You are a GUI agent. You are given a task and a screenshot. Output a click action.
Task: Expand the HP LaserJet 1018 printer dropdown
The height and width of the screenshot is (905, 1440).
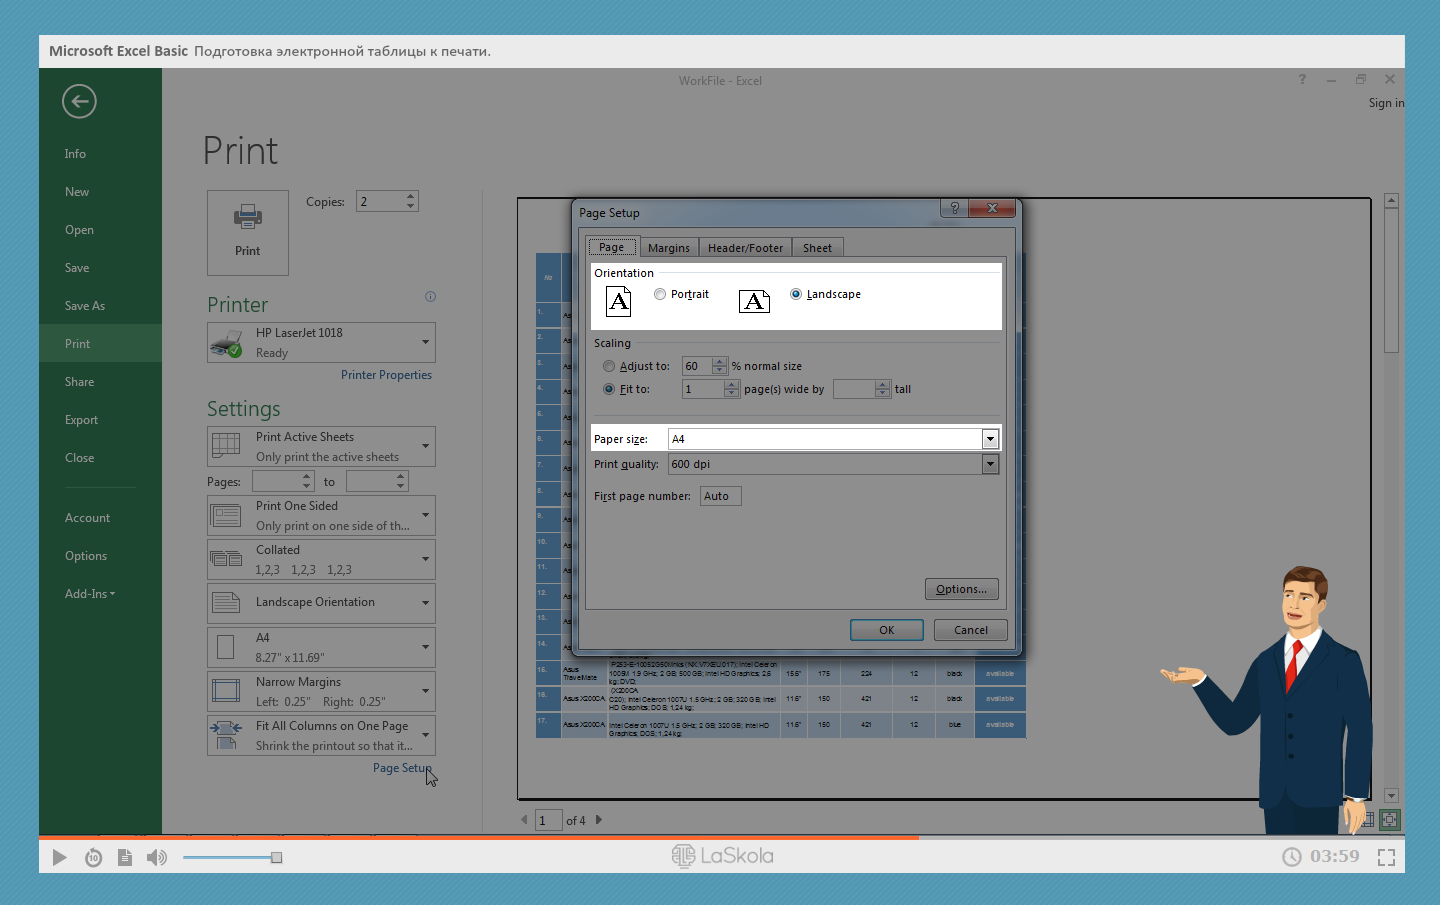point(425,342)
